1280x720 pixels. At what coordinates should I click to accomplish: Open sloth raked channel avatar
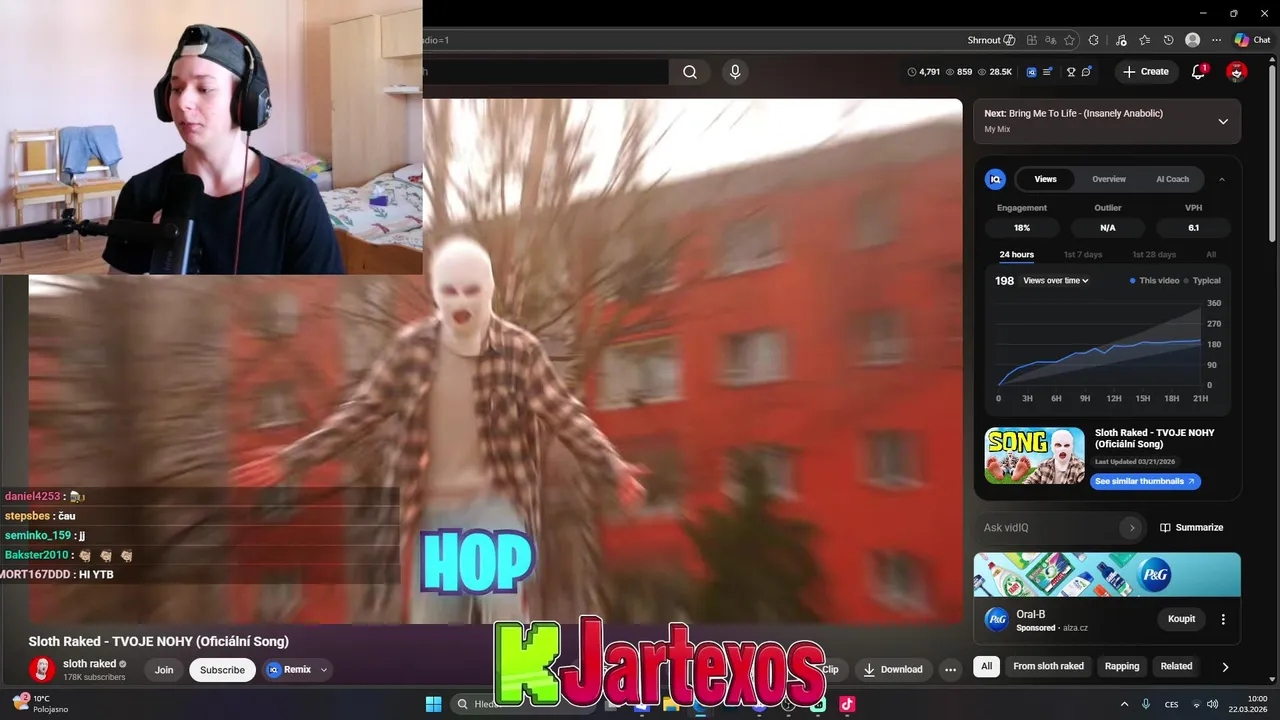coord(42,669)
